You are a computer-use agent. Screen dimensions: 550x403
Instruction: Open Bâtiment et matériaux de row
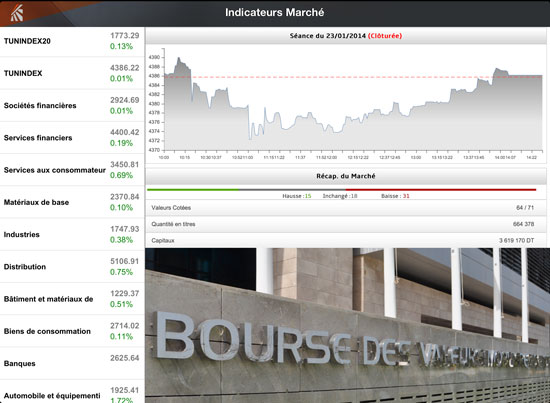[x=72, y=299]
